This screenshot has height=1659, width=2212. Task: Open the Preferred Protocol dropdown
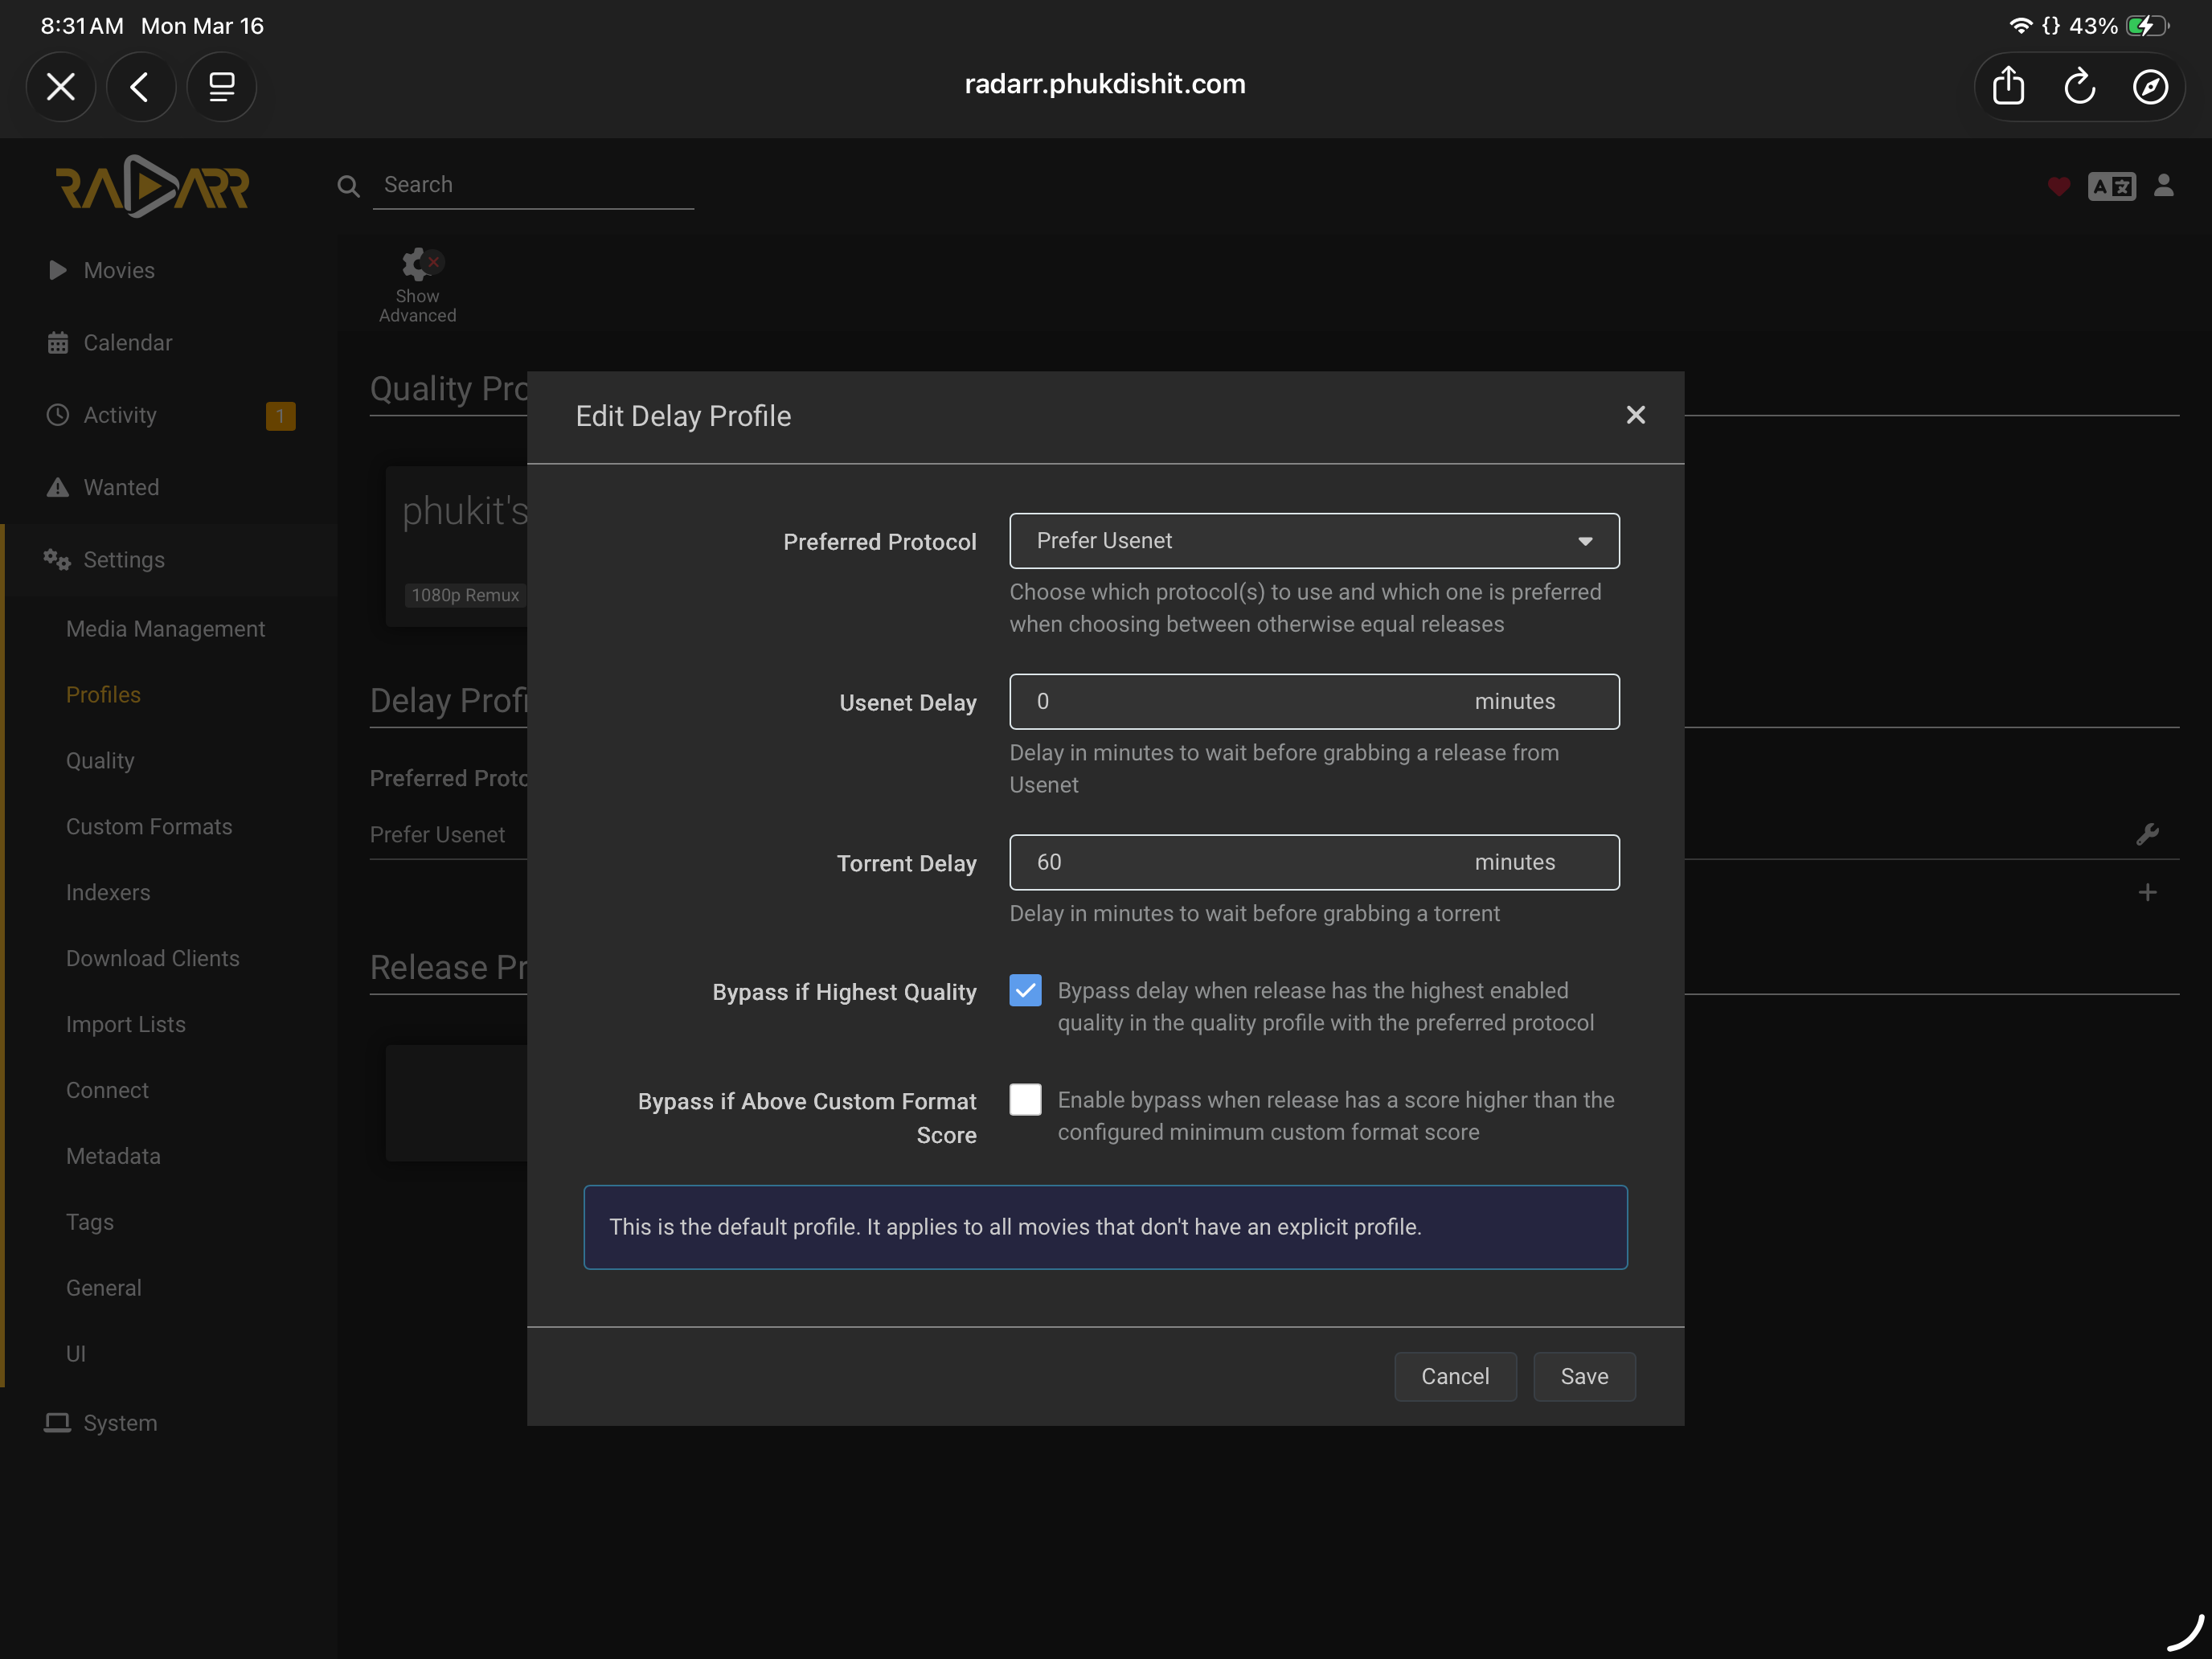tap(1314, 541)
